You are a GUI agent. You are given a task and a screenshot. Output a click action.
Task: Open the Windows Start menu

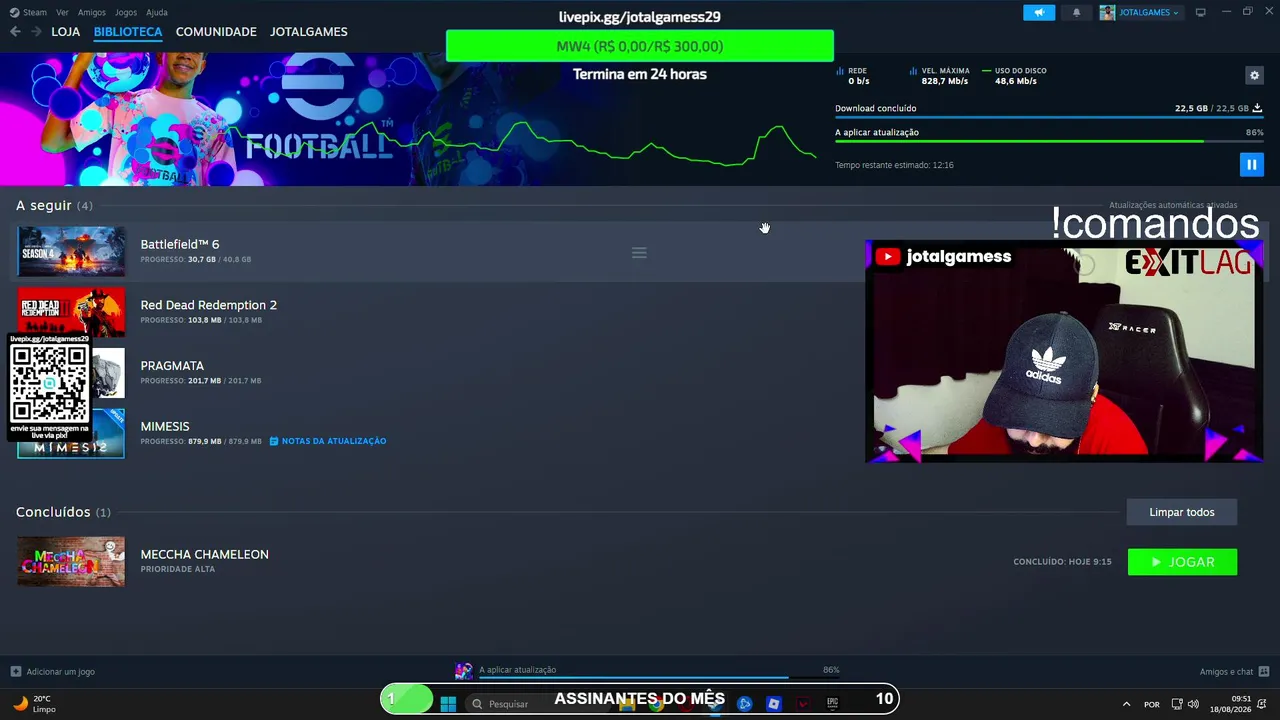[448, 703]
